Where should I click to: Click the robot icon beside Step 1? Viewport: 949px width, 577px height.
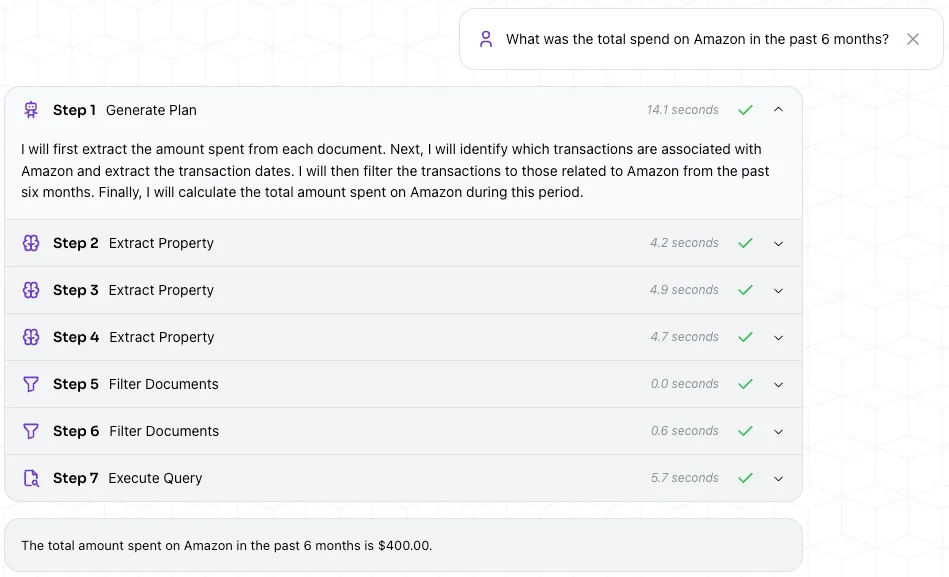click(x=31, y=110)
